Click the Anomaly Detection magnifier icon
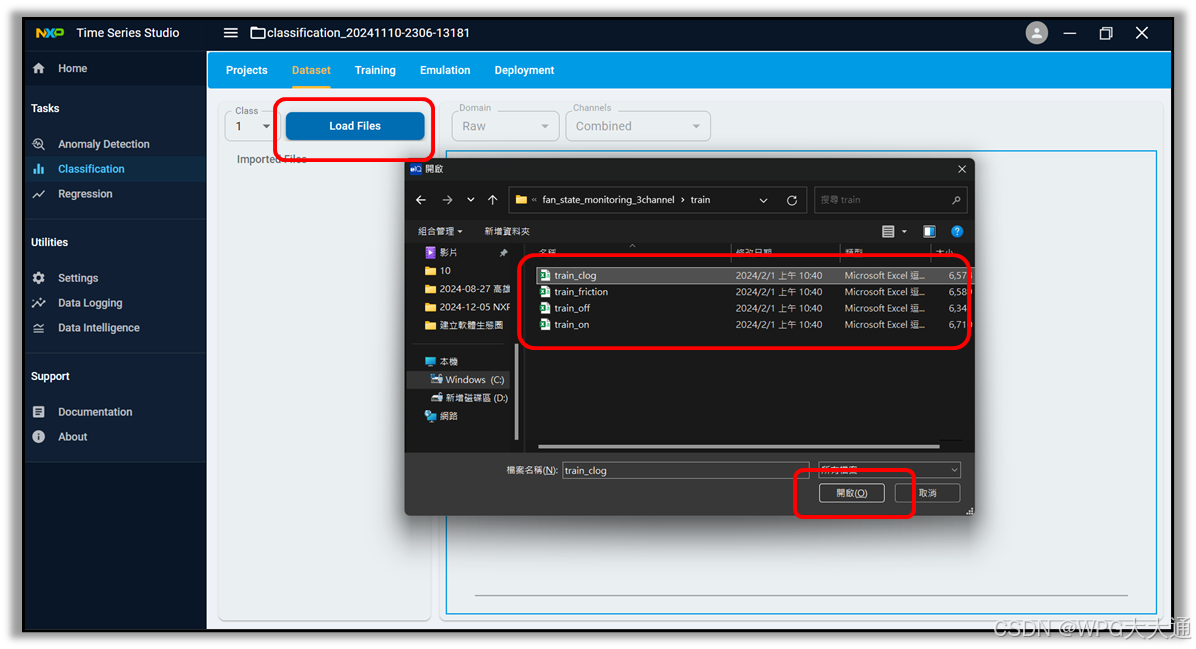The width and height of the screenshot is (1196, 649). 39,143
